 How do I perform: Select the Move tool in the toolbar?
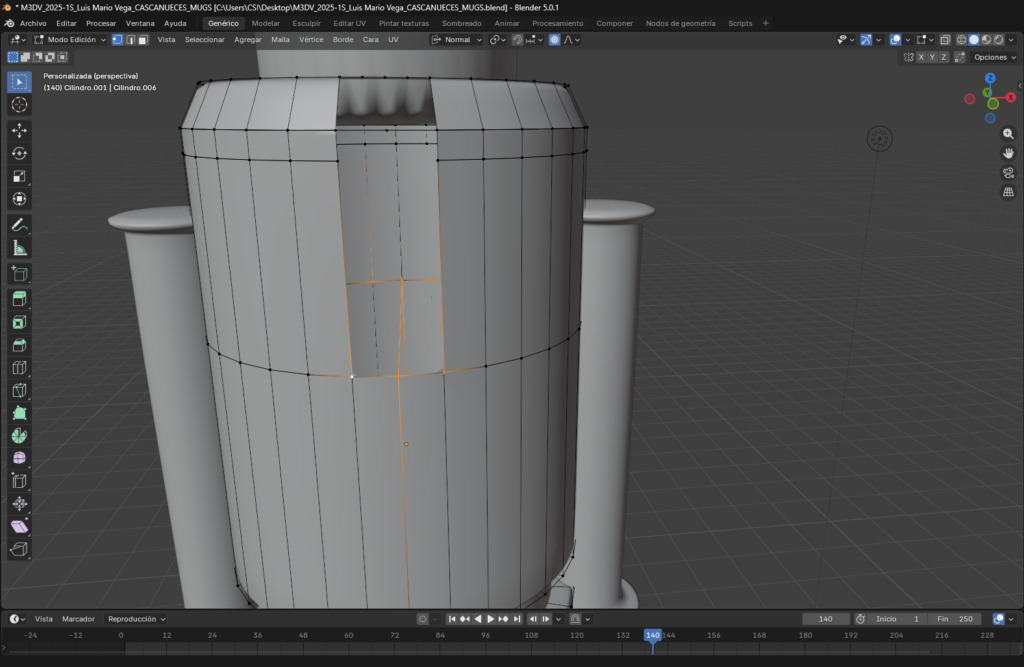click(x=19, y=131)
